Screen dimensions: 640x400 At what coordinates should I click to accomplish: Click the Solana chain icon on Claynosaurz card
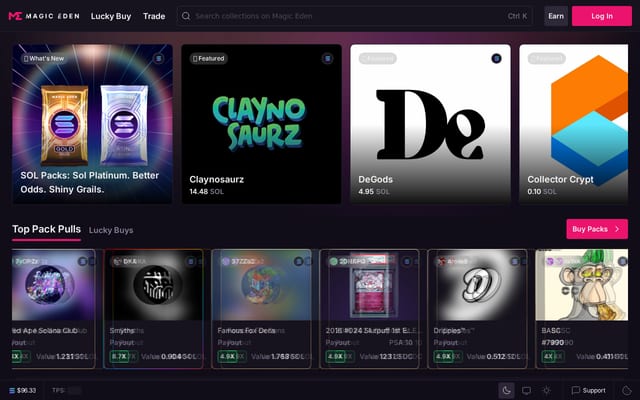[x=327, y=58]
